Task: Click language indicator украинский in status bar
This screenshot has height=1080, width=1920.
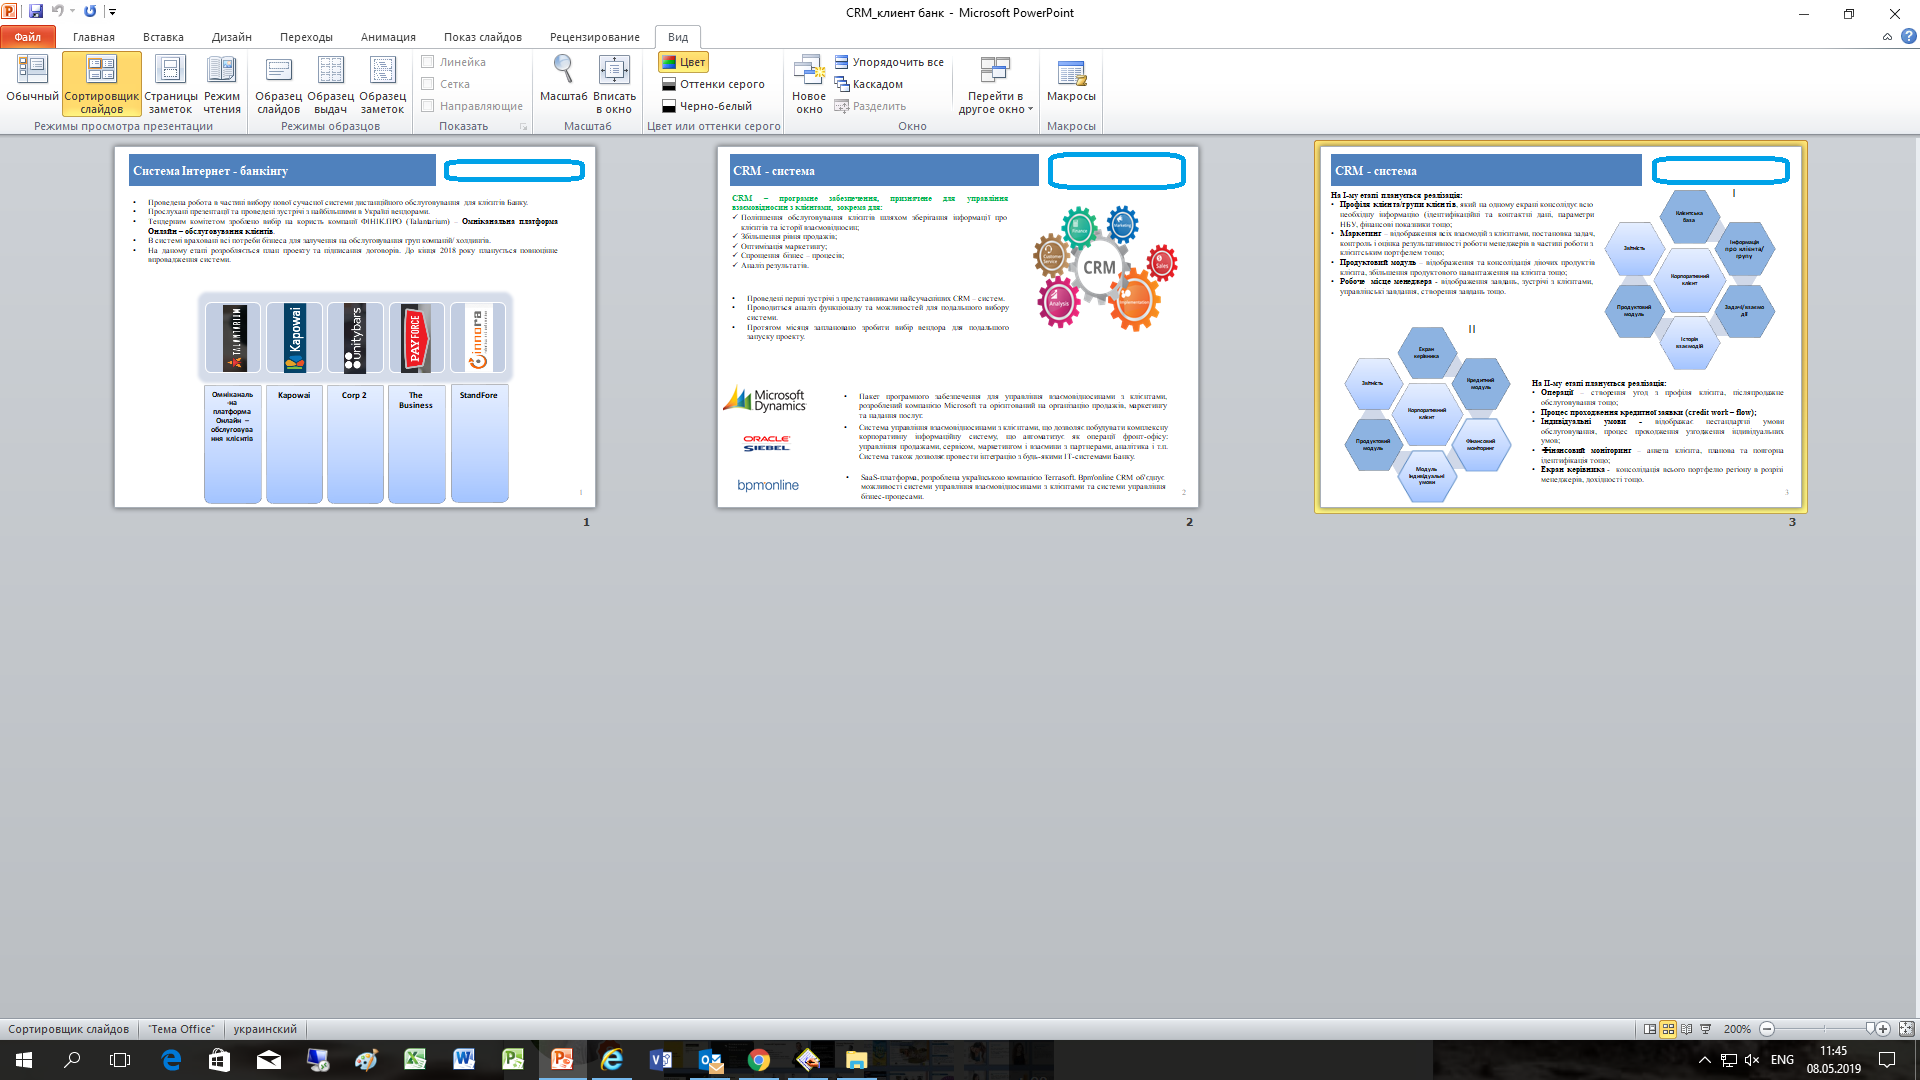Action: (265, 1029)
